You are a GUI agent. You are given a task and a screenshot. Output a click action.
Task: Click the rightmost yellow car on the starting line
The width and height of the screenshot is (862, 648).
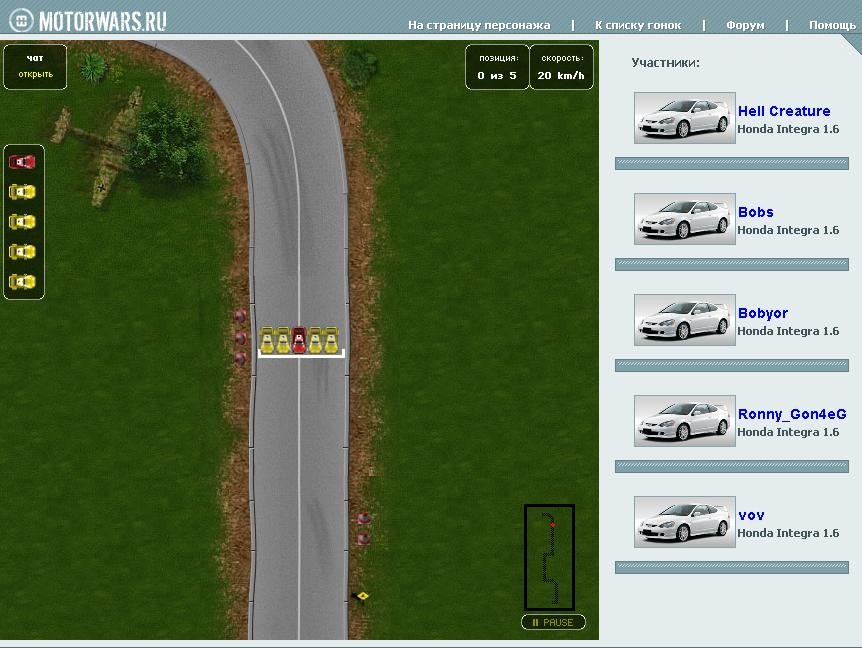point(331,340)
